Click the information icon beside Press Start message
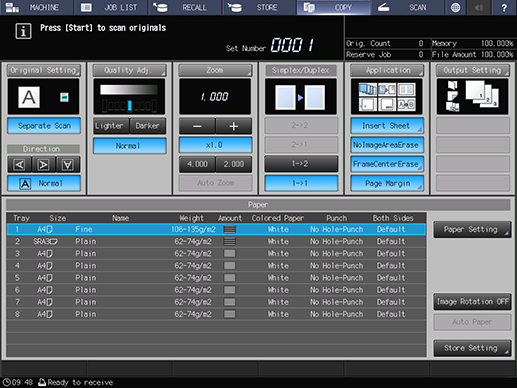517x388 pixels. 23,31
